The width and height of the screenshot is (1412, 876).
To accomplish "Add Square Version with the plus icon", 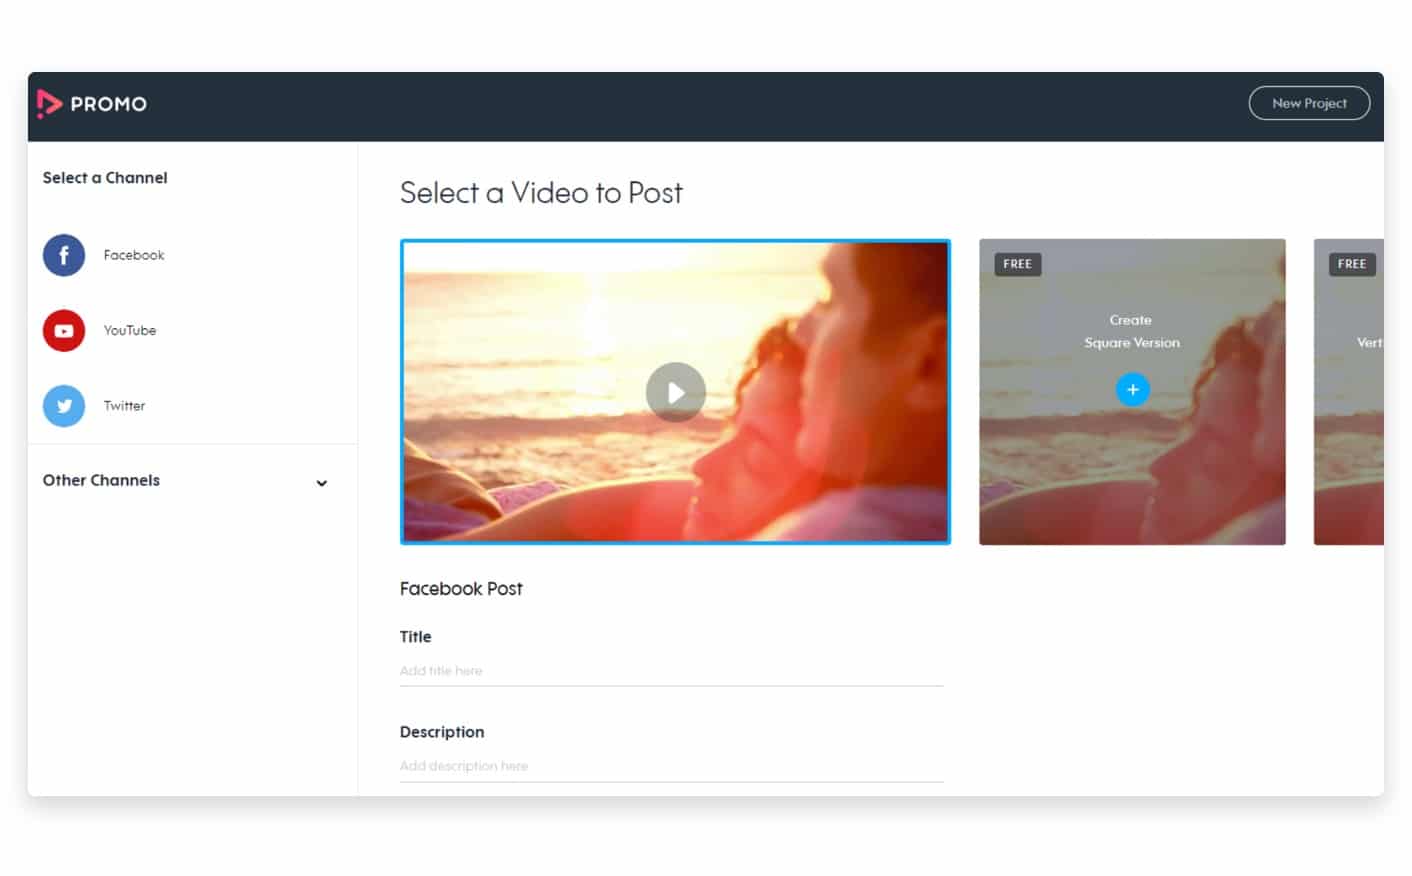I will 1132,390.
